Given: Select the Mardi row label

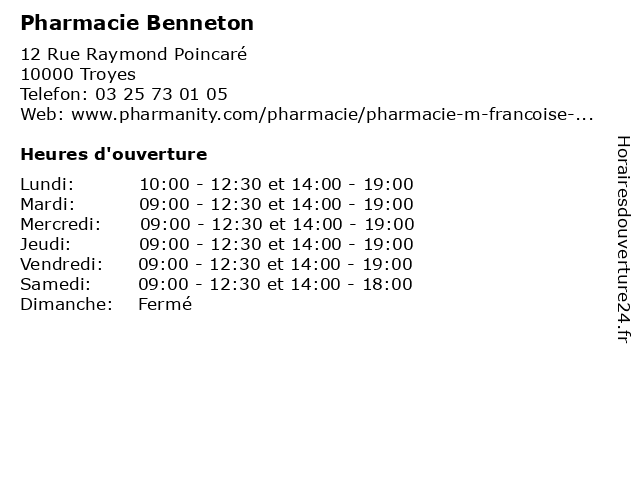Looking at the screenshot, I should [48, 204].
